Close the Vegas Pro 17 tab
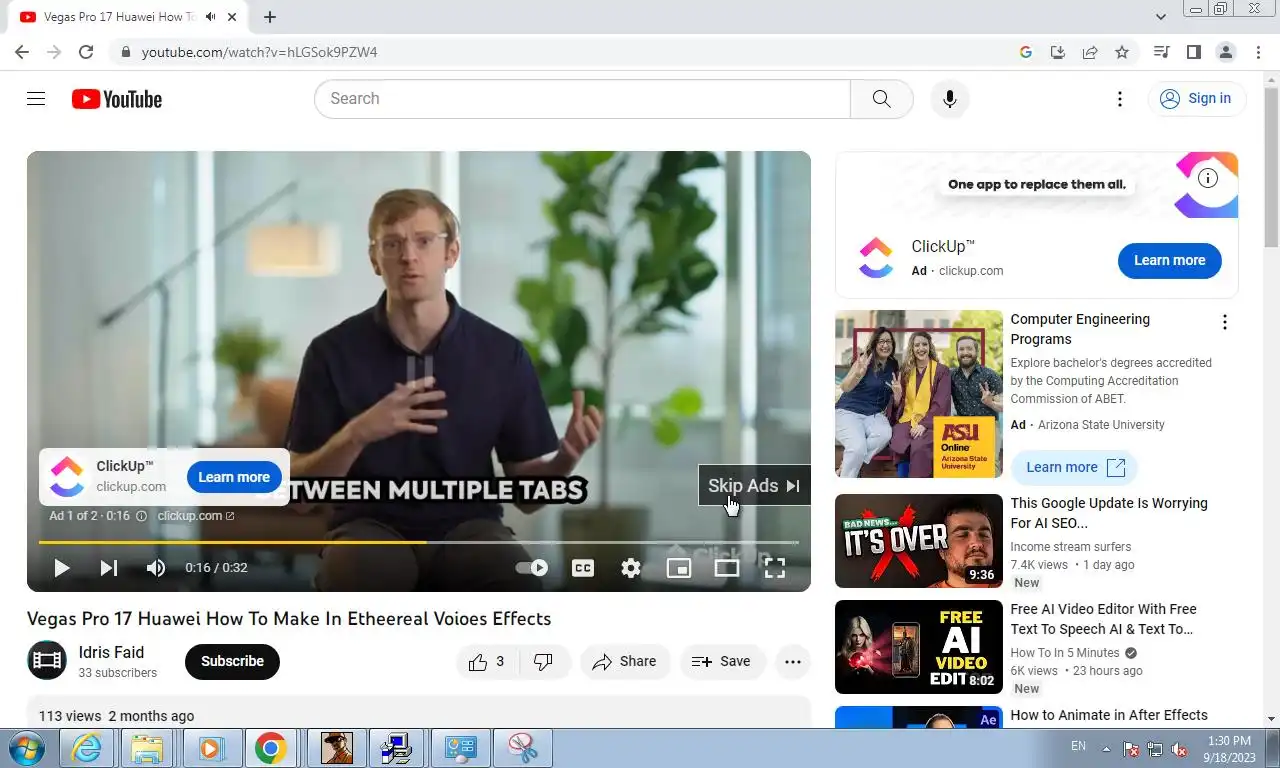This screenshot has height=768, width=1280. tap(233, 17)
